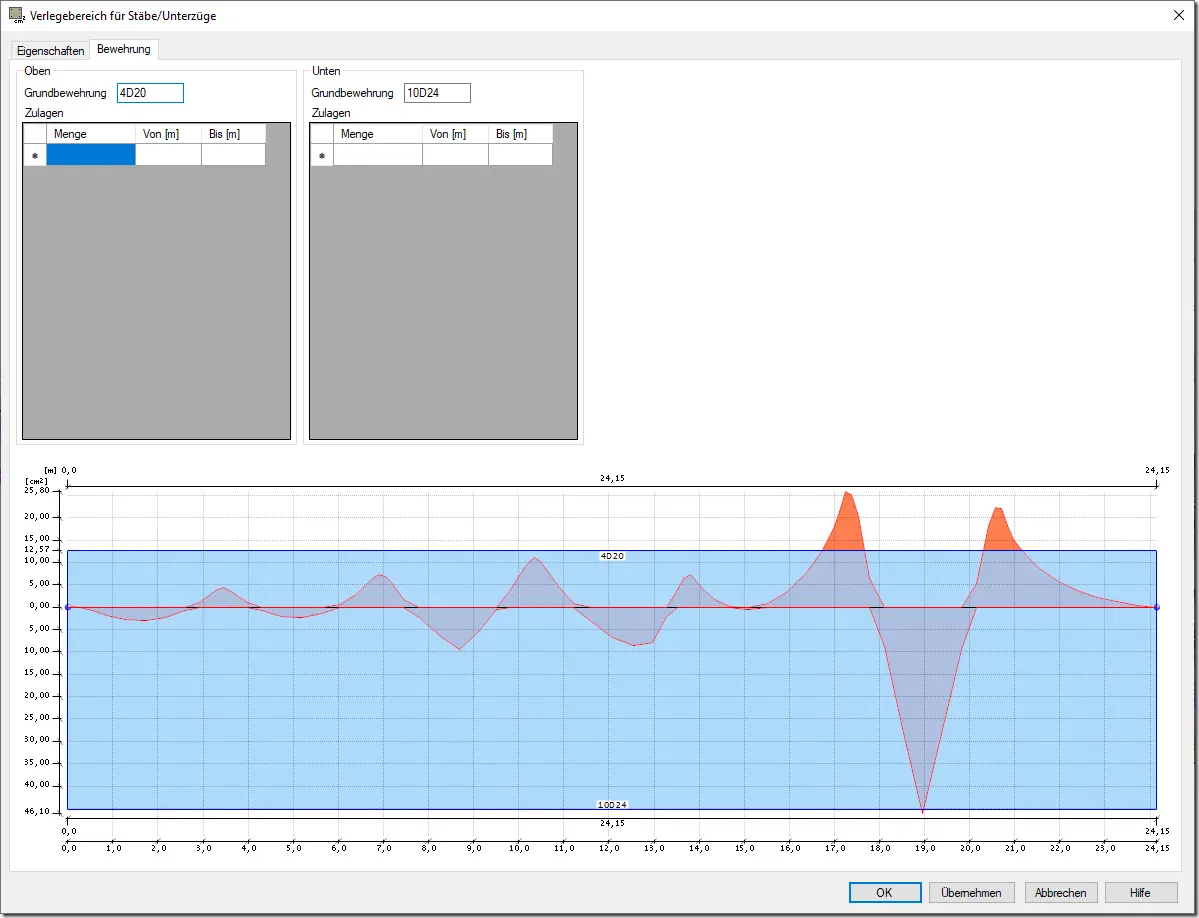Select the Bewehrung tab
The height and width of the screenshot is (918, 1199).
(124, 49)
